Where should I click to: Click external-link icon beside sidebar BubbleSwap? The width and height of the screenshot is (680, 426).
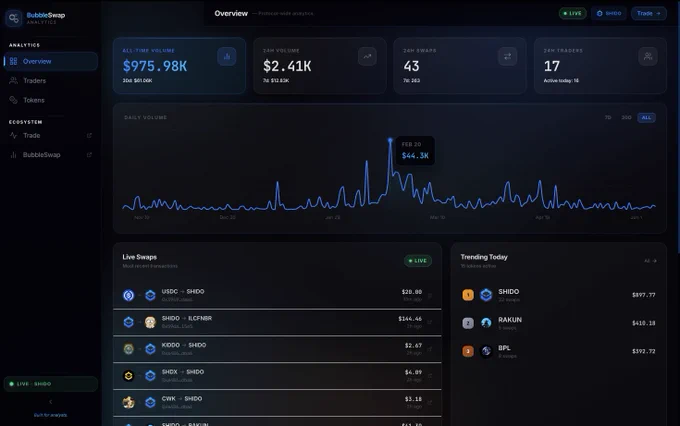click(x=89, y=155)
